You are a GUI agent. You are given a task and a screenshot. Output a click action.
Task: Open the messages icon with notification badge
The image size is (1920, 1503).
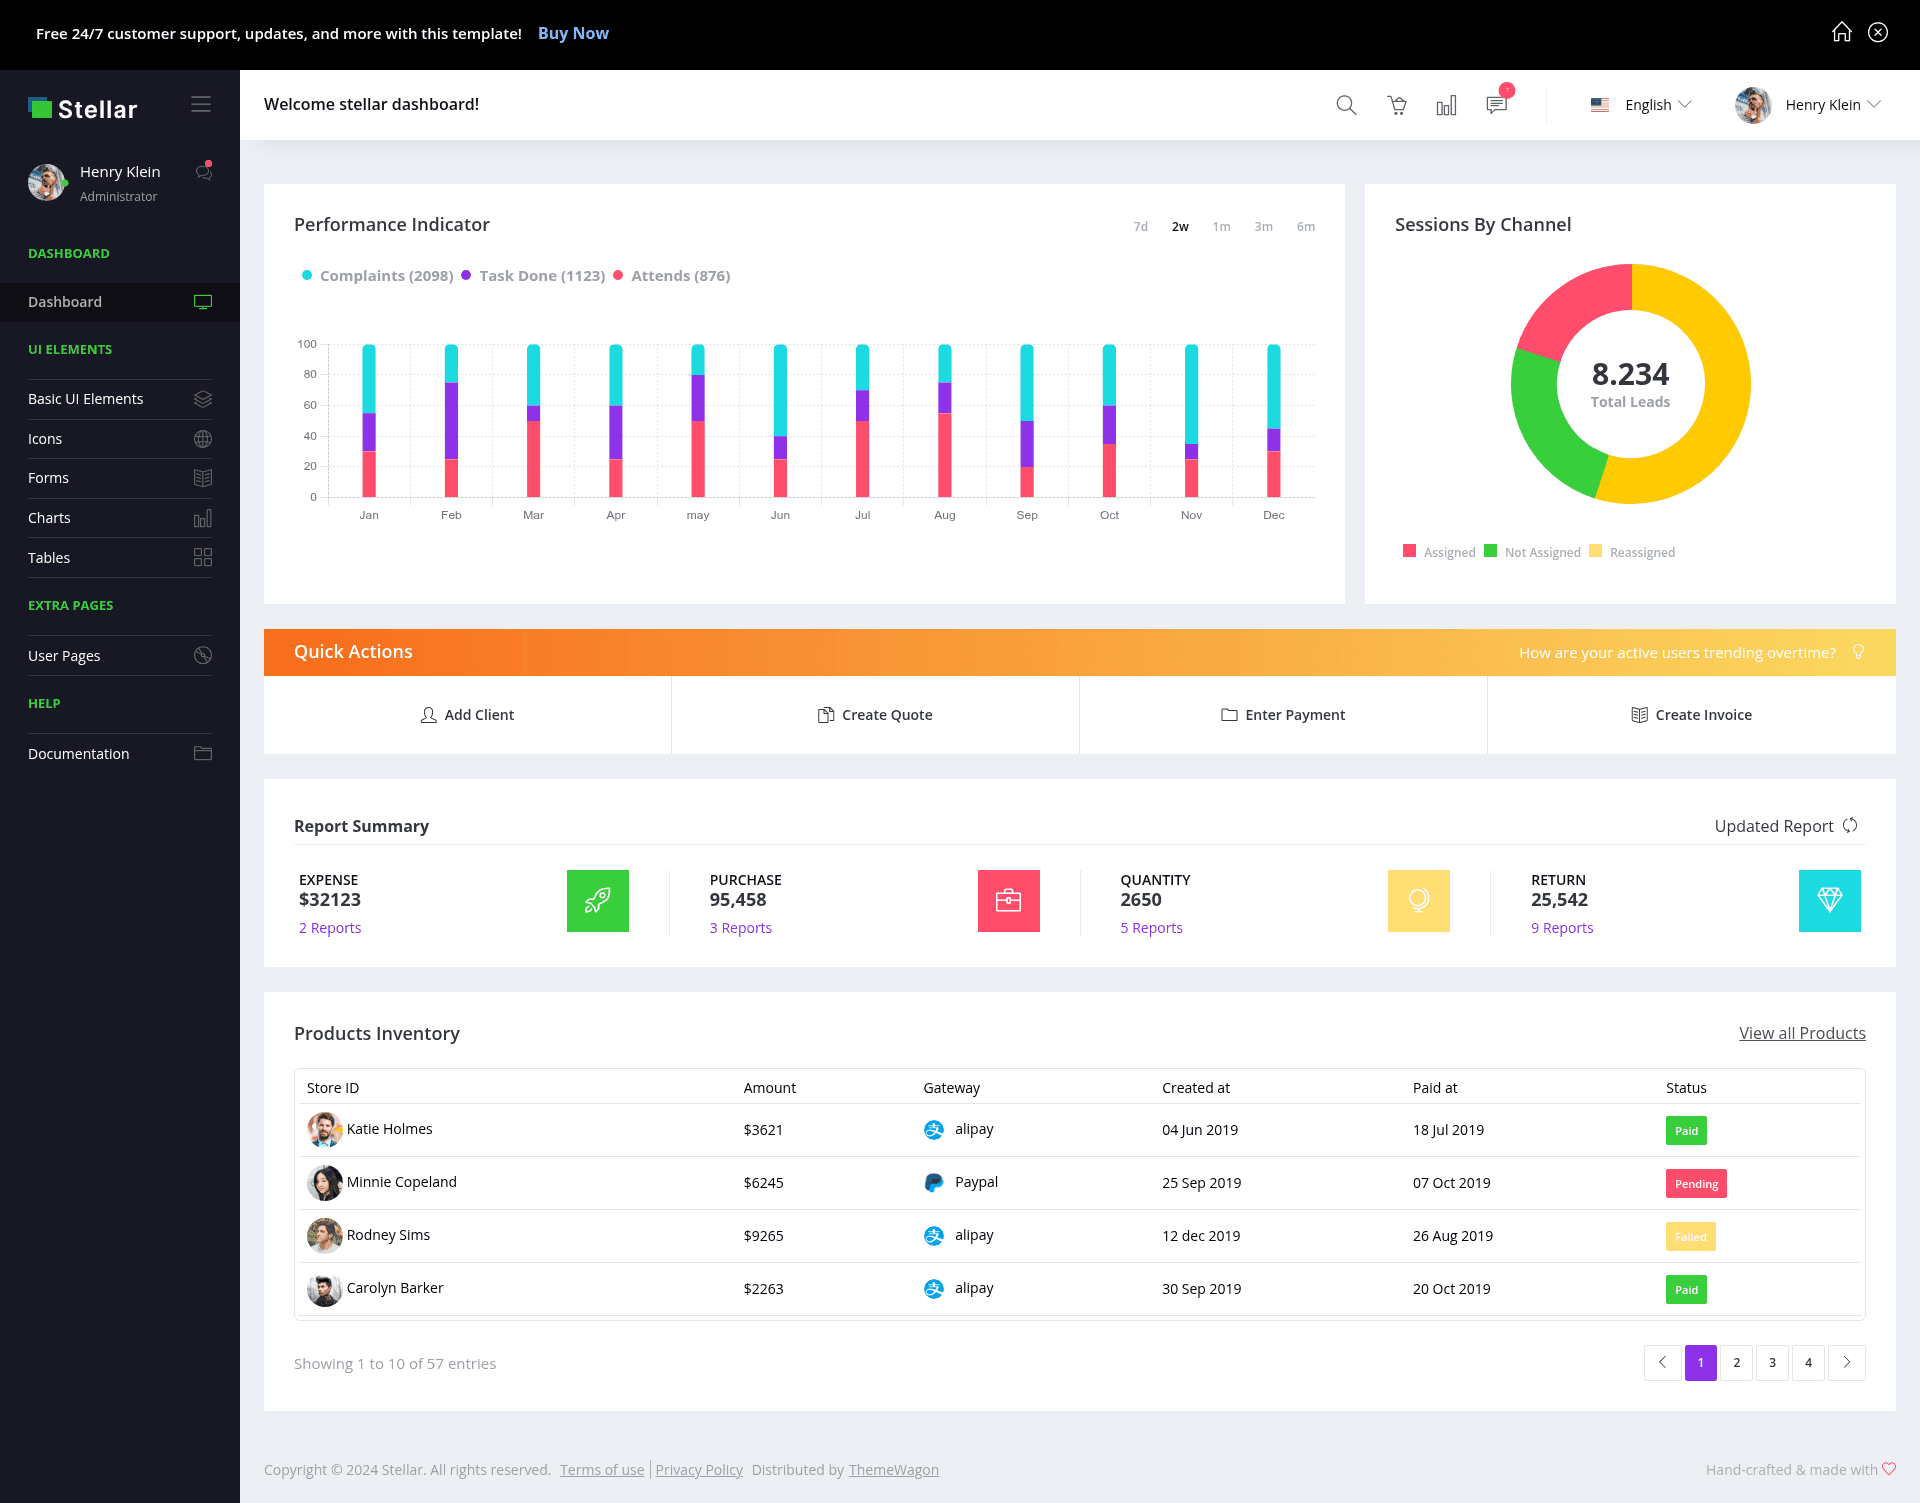click(x=1497, y=104)
